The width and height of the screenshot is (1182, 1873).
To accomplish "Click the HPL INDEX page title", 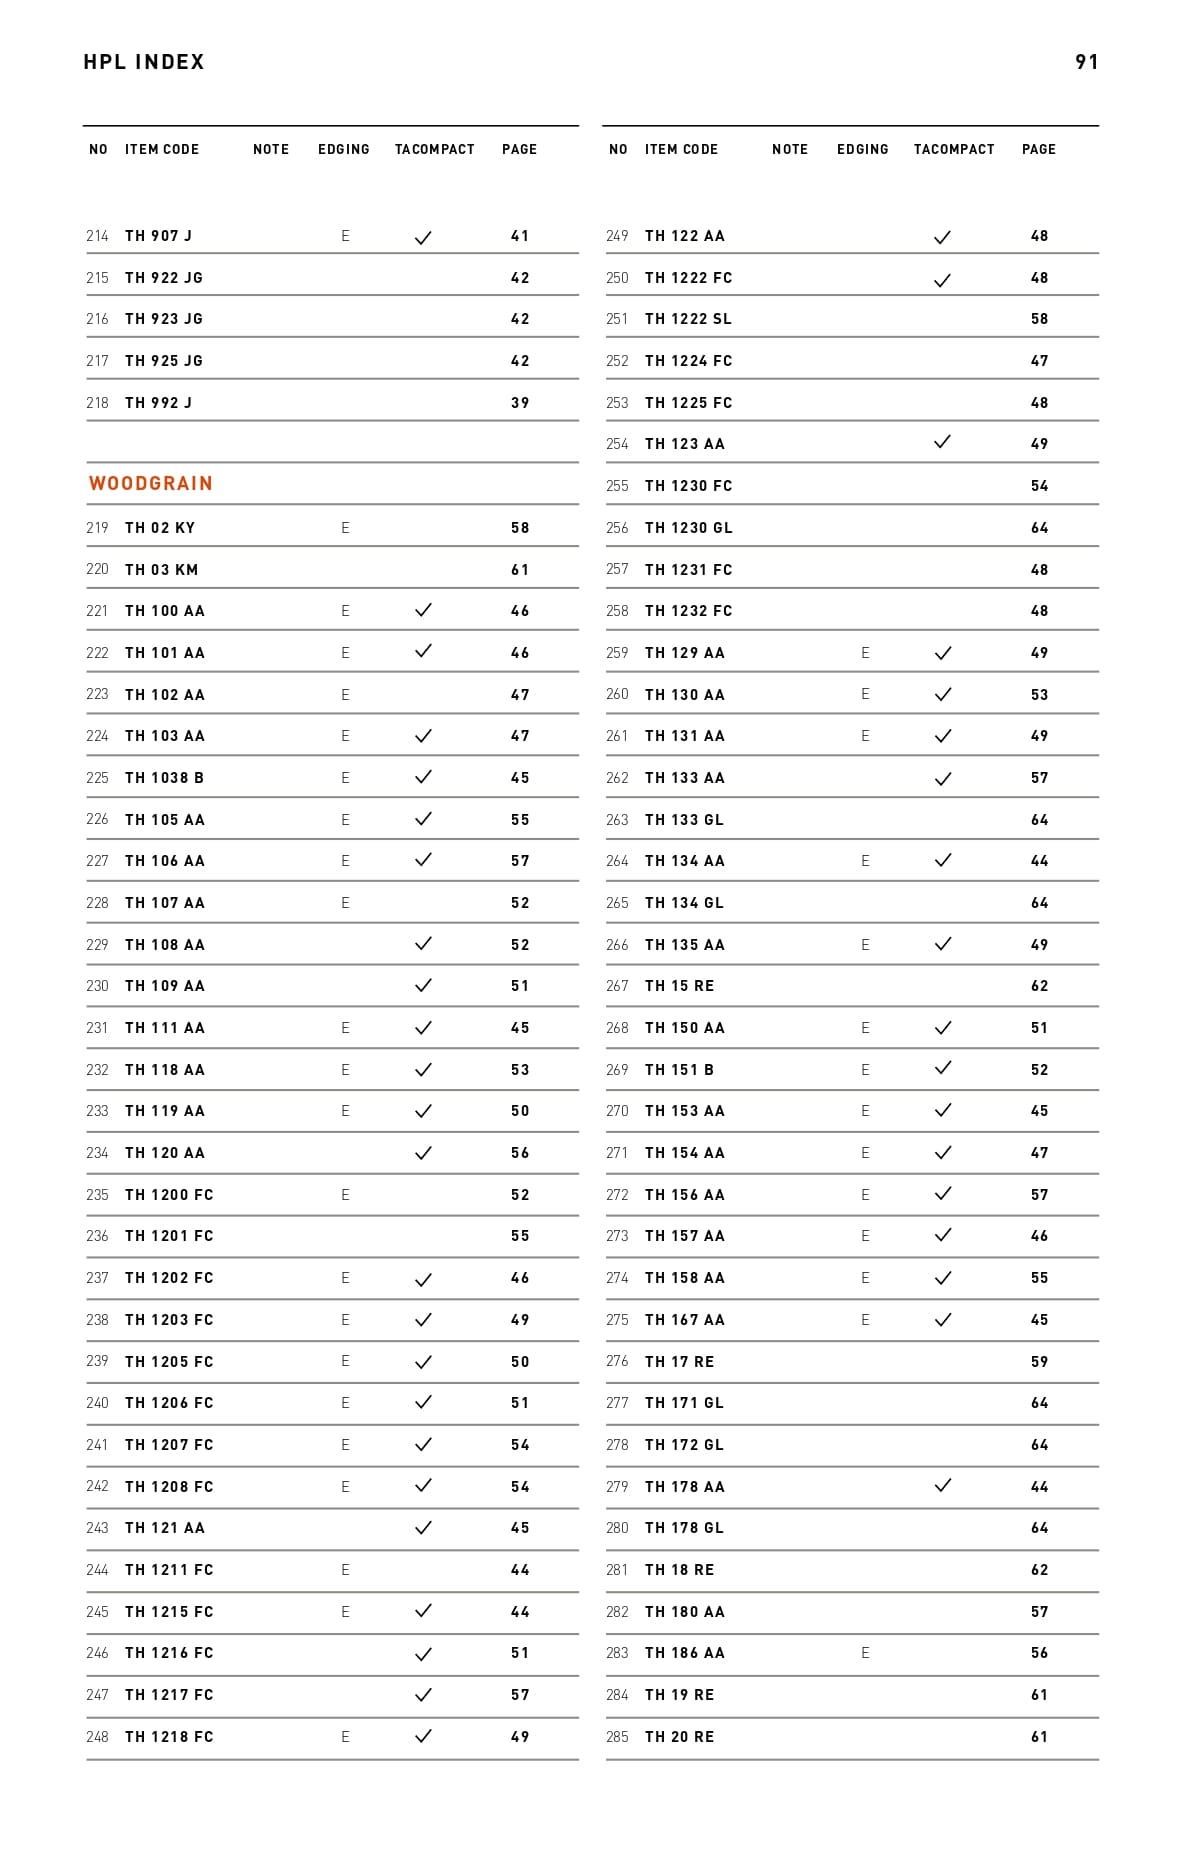I will 144,62.
